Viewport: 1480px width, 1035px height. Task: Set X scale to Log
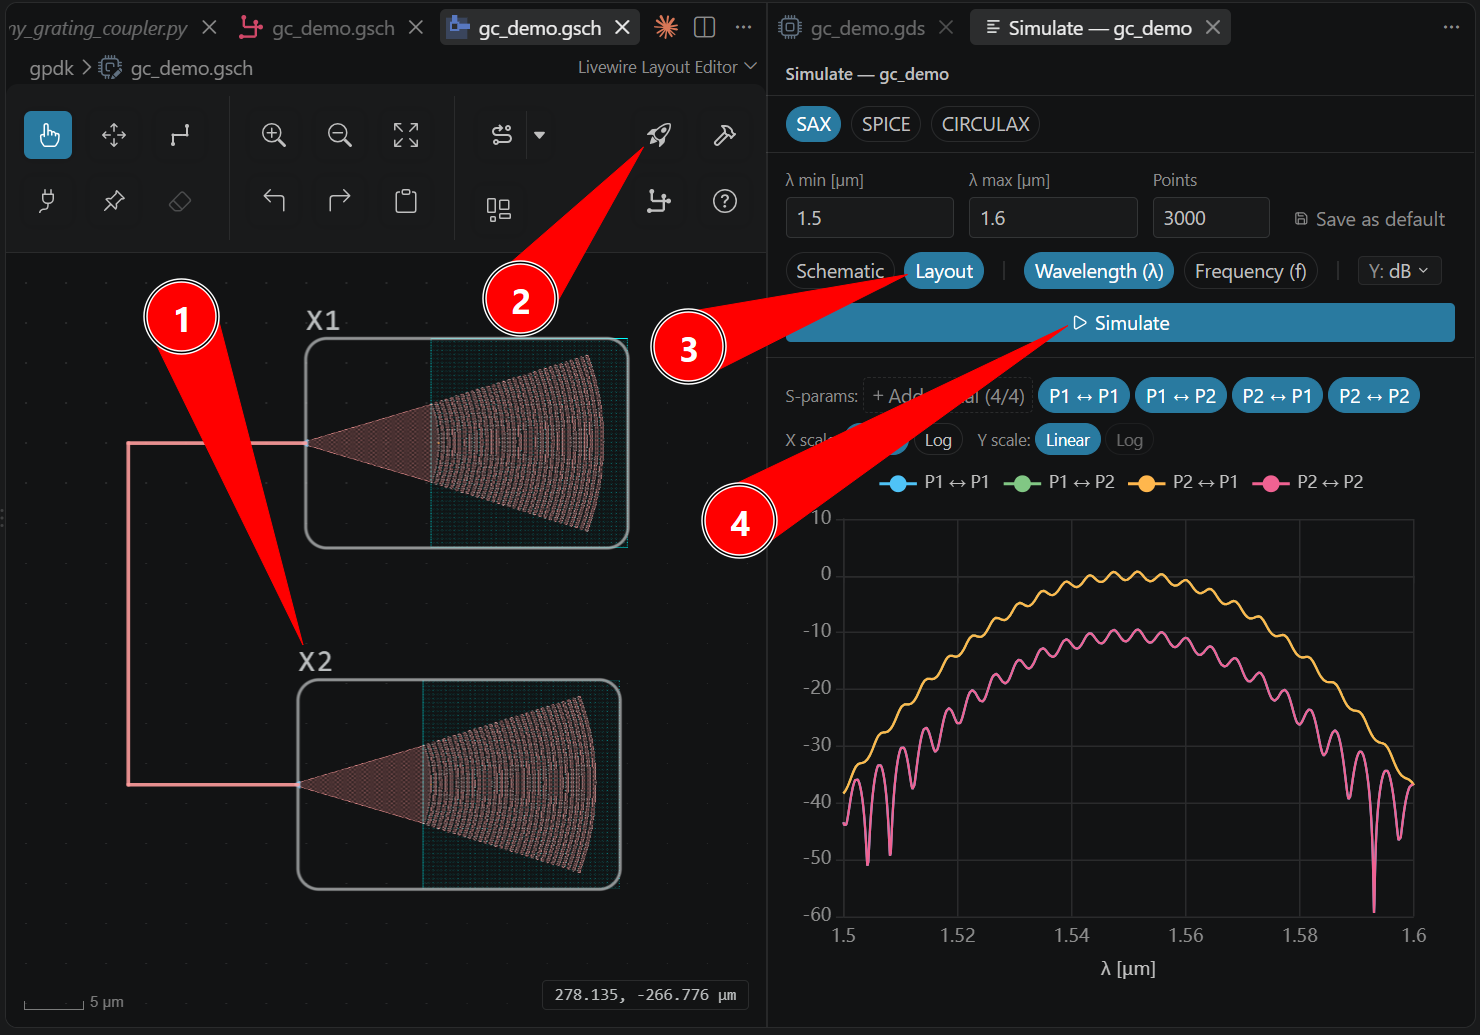click(x=938, y=440)
